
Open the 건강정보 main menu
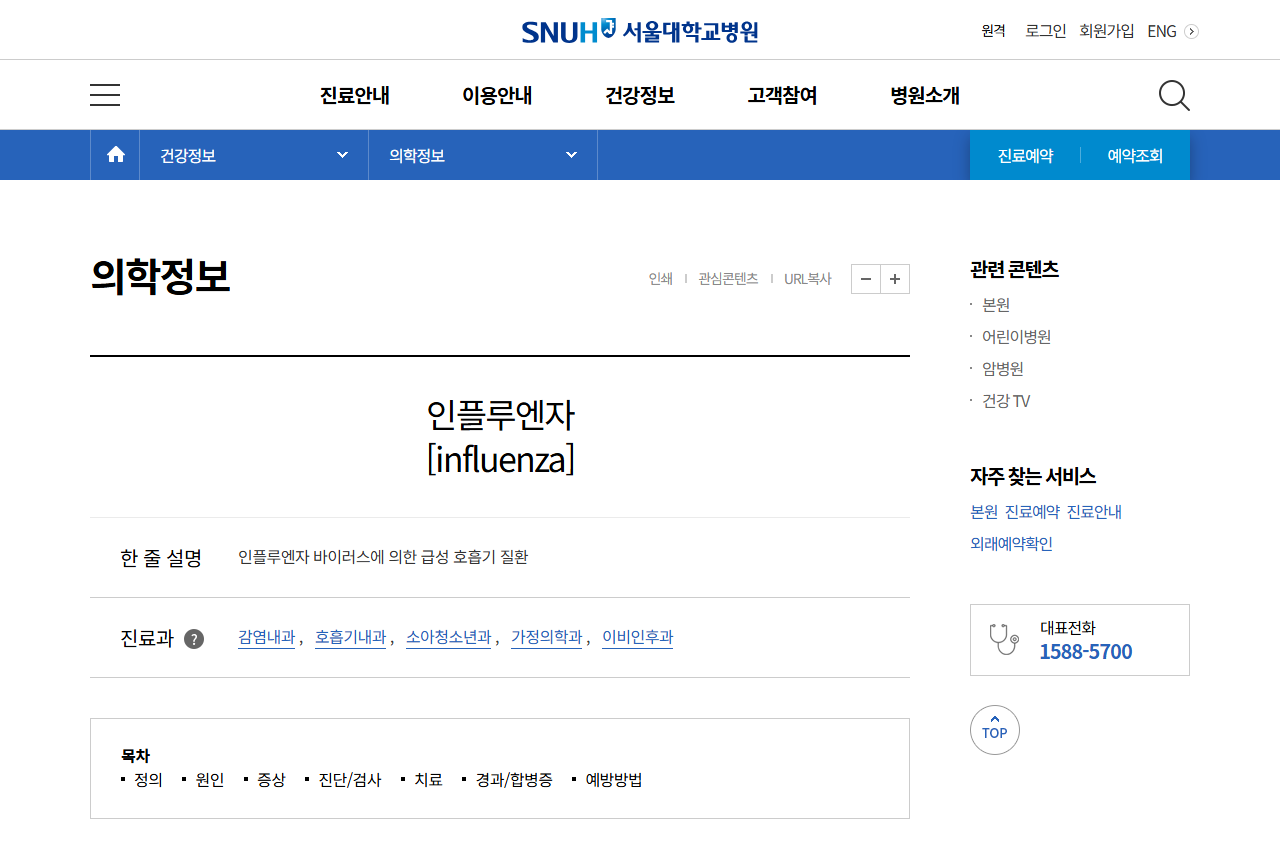click(x=640, y=96)
